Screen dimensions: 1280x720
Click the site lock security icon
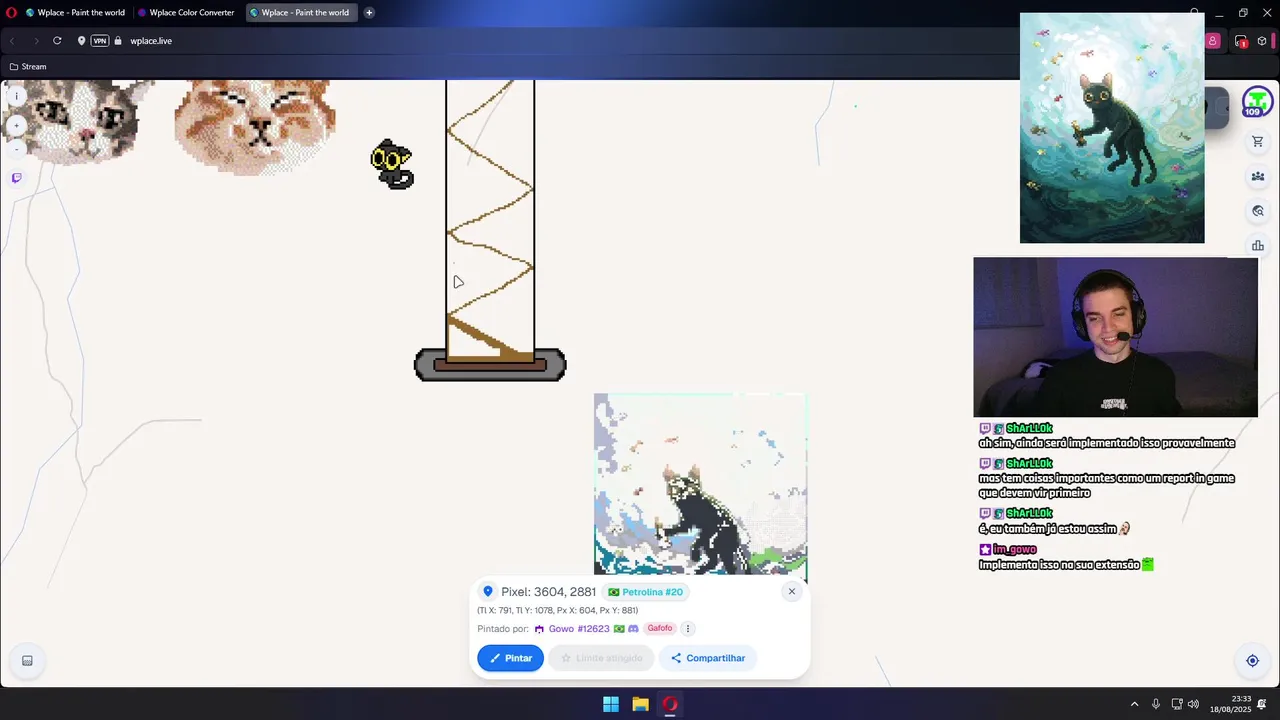coord(118,41)
